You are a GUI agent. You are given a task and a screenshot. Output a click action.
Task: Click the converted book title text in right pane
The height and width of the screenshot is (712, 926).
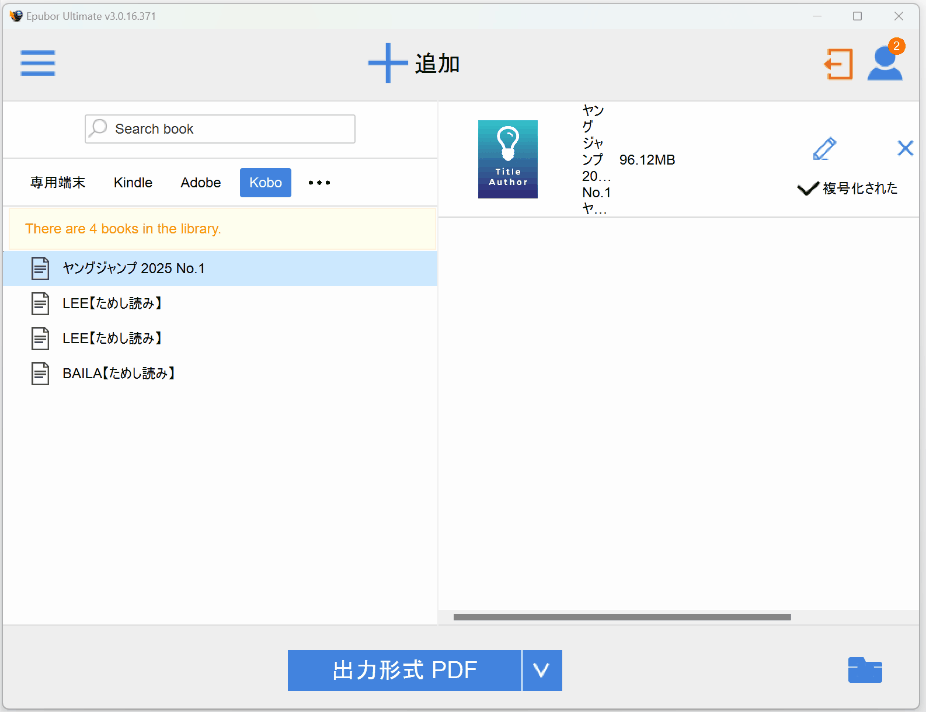tap(595, 159)
